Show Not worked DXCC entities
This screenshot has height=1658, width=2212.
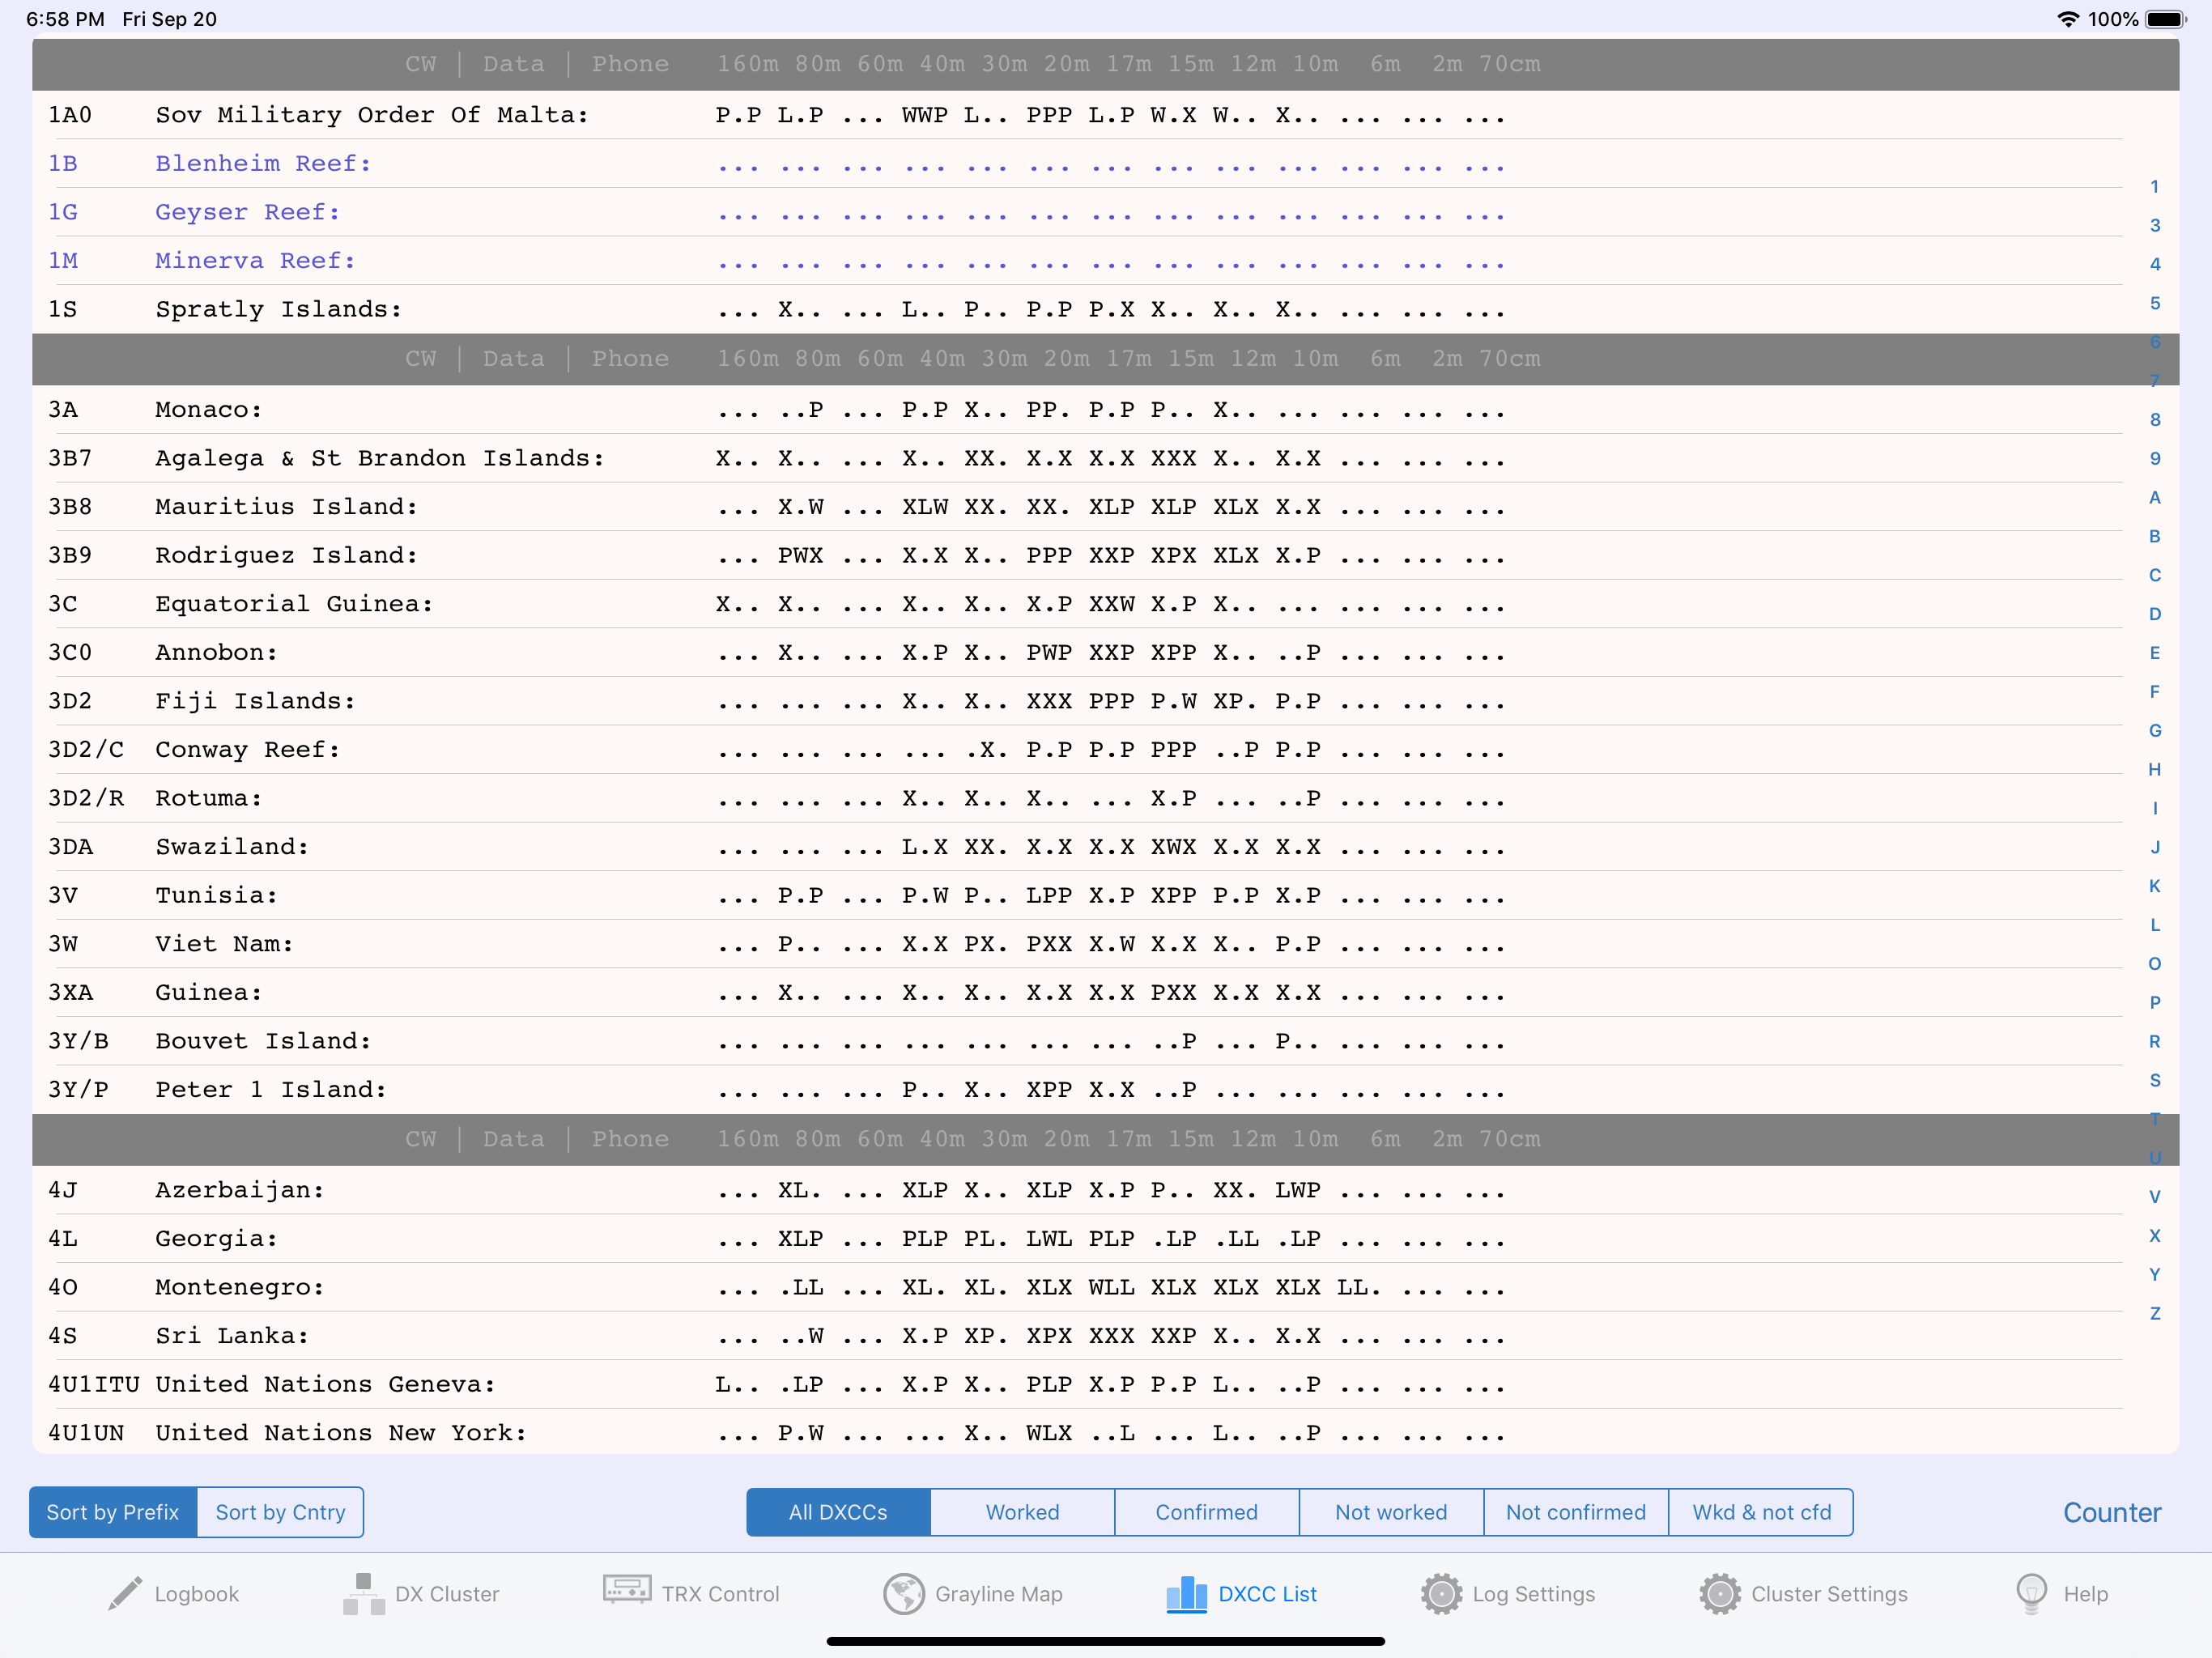(1390, 1511)
